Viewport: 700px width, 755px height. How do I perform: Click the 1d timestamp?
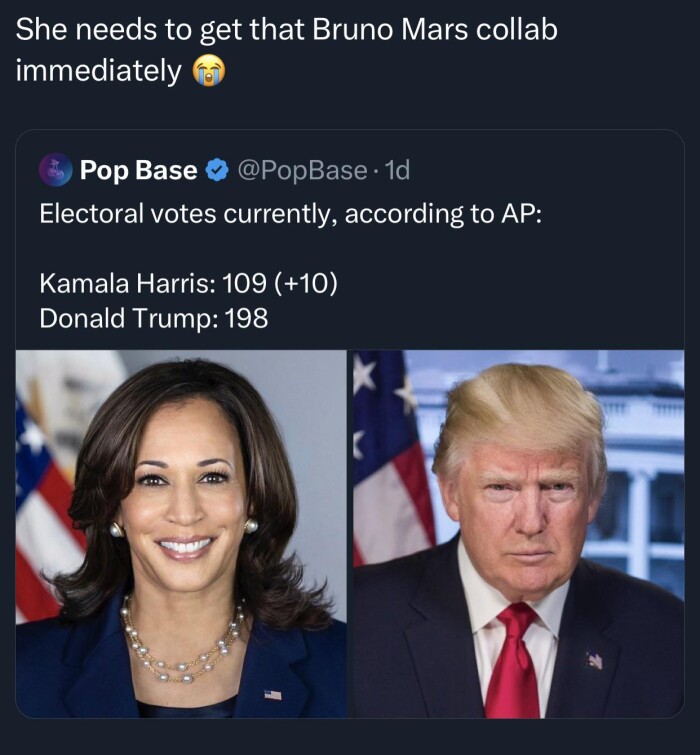398,170
